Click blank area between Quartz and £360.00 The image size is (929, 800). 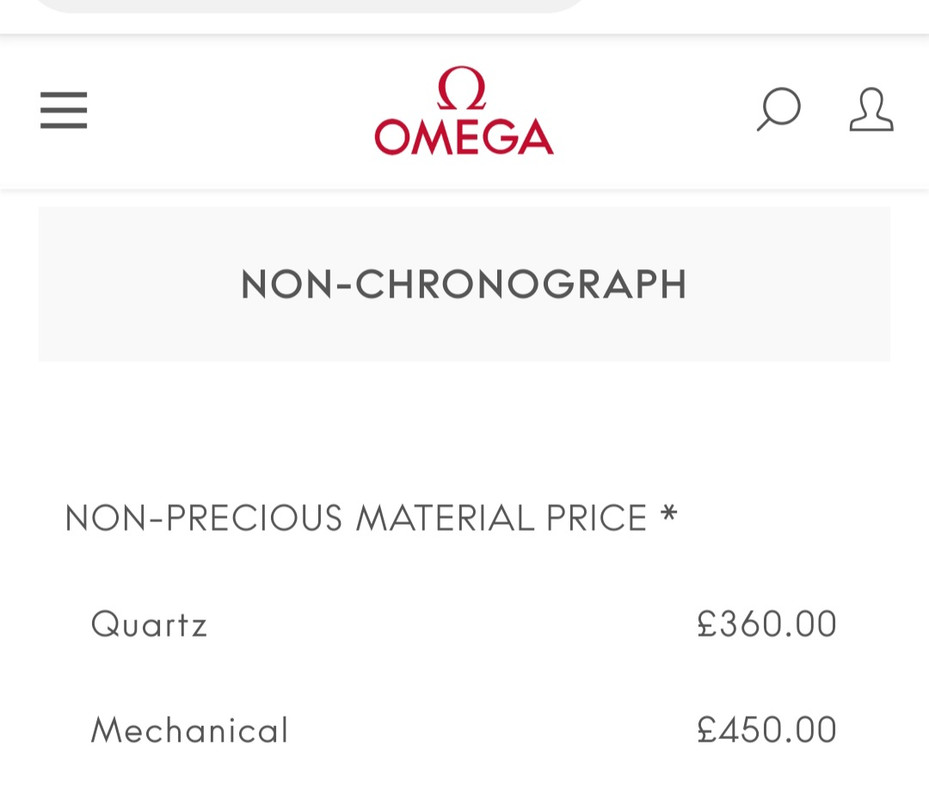[x=450, y=624]
